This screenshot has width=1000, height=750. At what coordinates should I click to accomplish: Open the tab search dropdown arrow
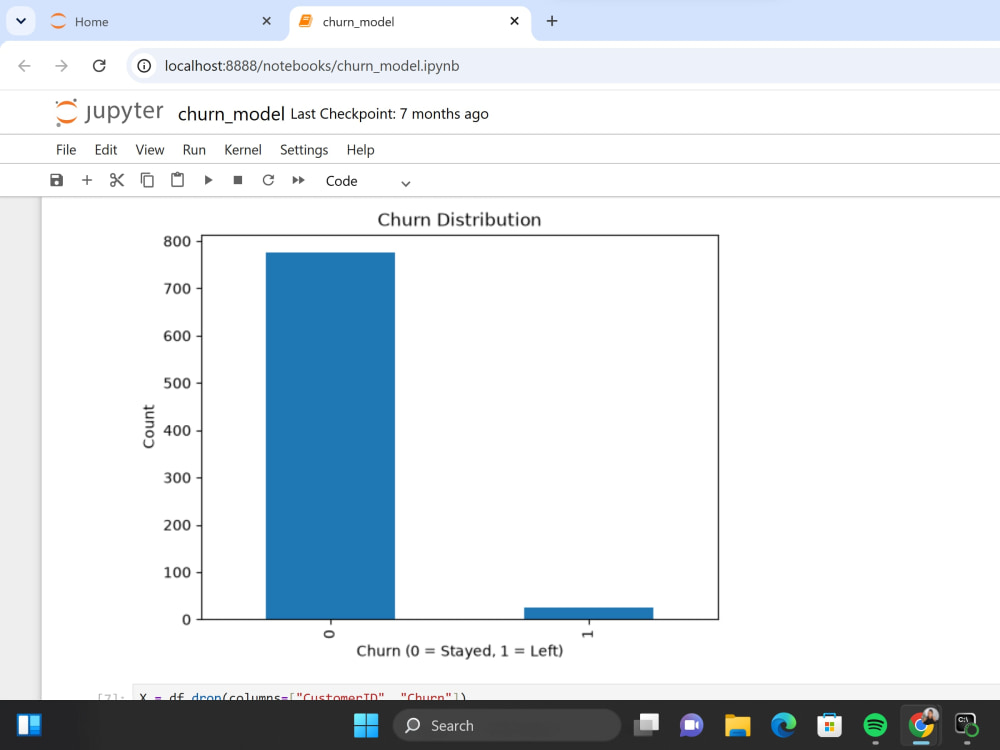tap(20, 21)
